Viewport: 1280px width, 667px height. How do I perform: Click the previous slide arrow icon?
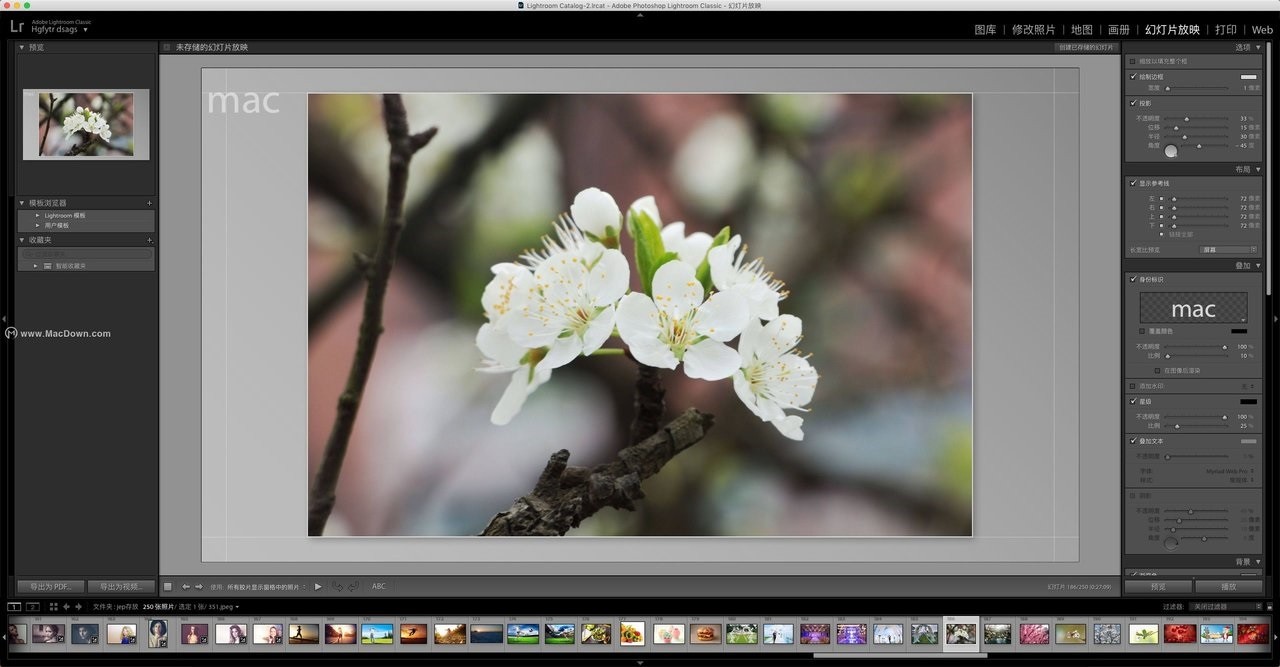pos(185,586)
